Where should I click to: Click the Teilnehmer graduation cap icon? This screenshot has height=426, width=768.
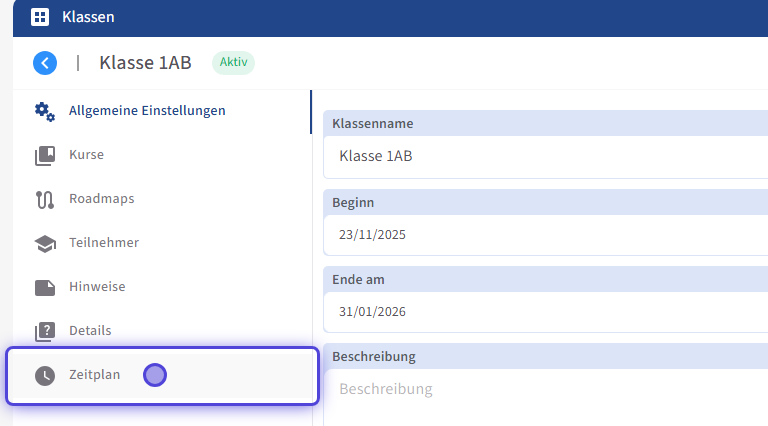(x=45, y=243)
